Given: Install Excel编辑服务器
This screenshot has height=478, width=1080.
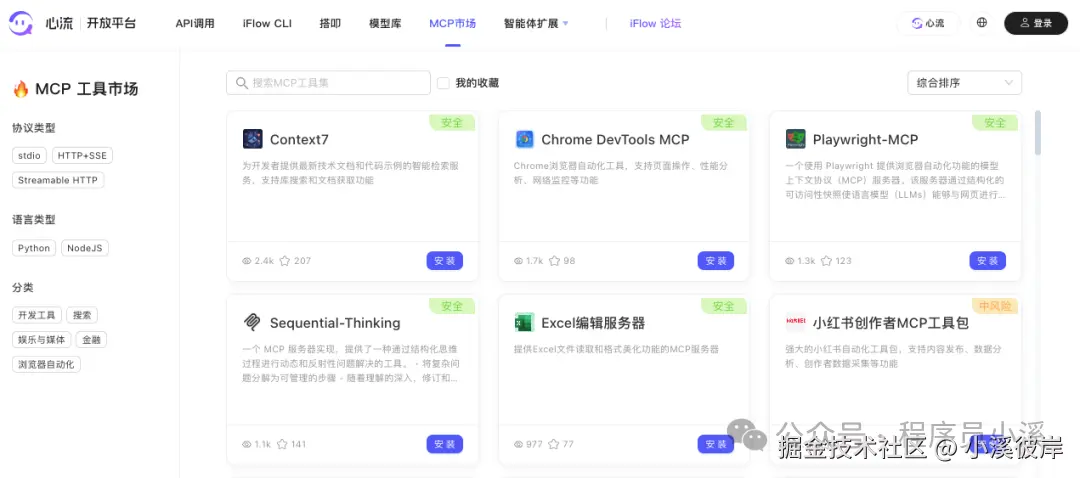Looking at the screenshot, I should point(716,444).
